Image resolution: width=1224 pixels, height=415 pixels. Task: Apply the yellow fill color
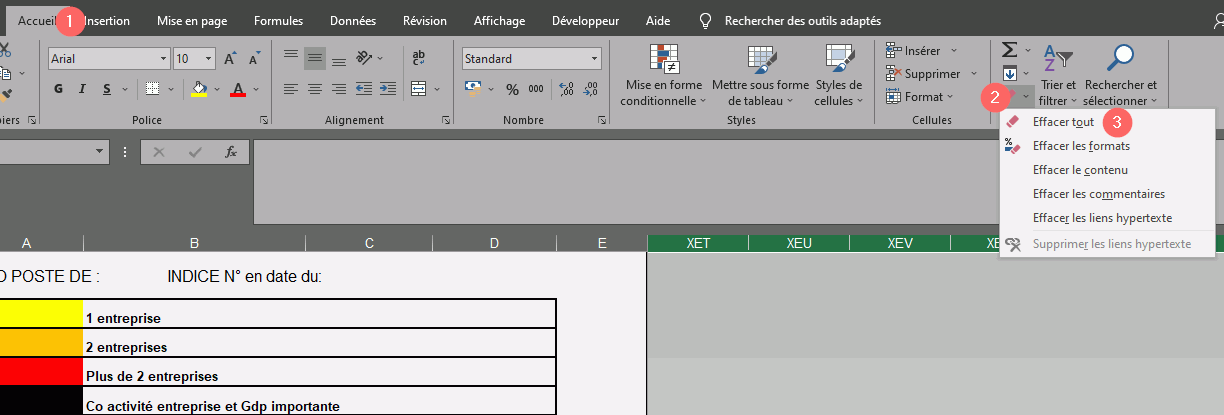[x=199, y=89]
